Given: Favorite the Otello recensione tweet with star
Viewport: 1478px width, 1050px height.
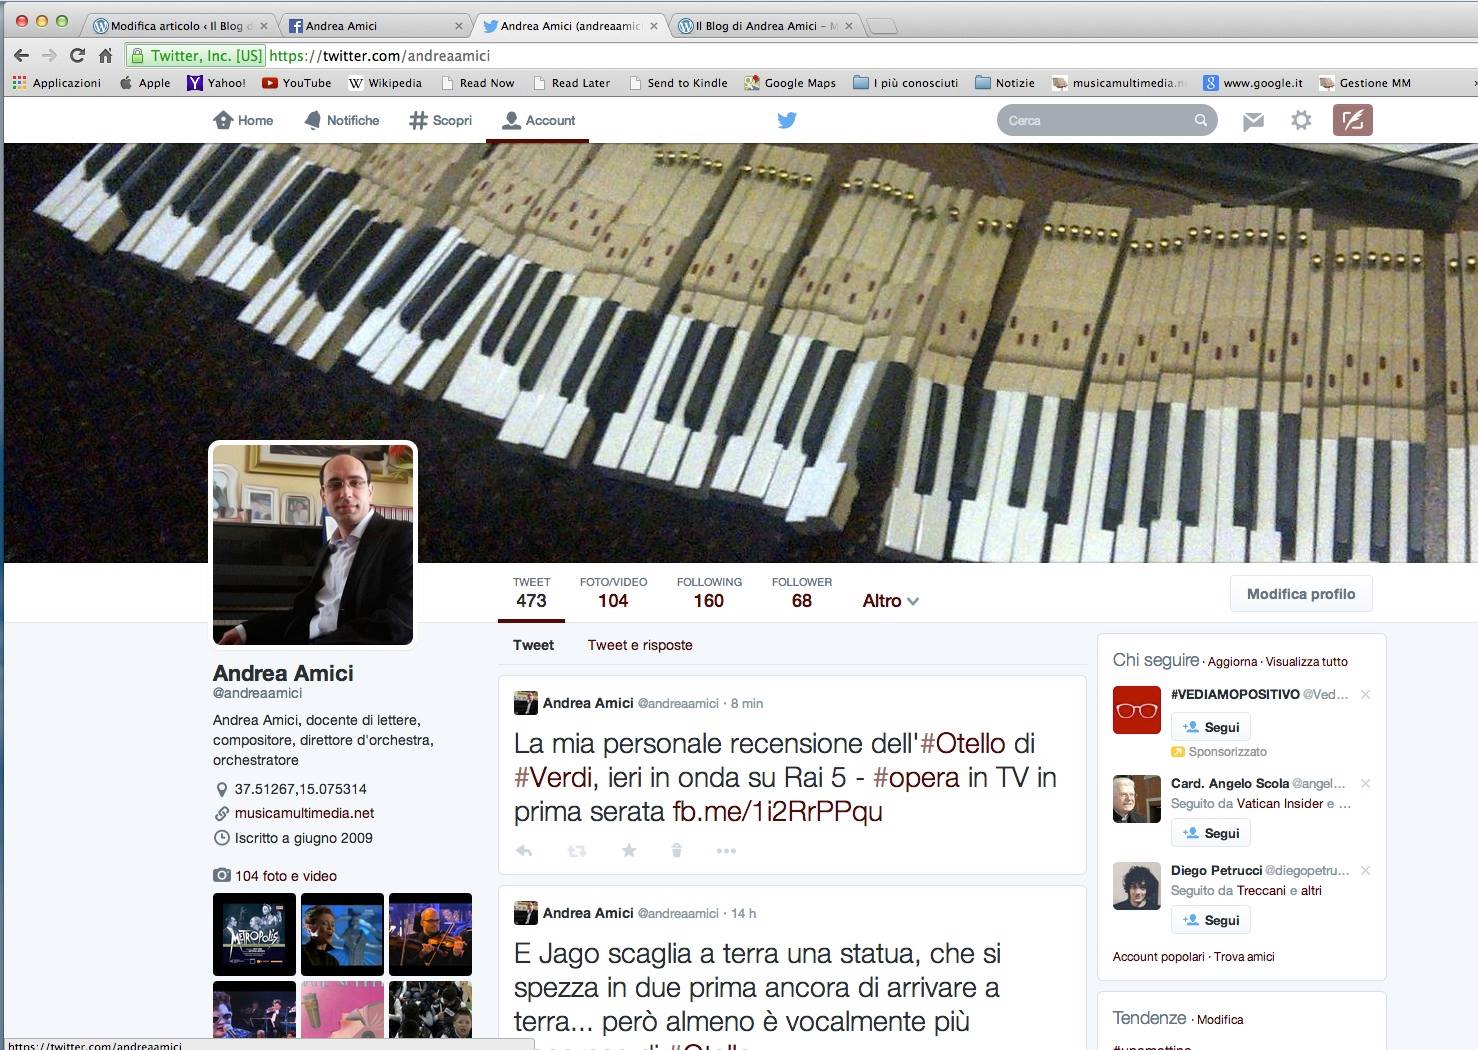Looking at the screenshot, I should pos(628,850).
